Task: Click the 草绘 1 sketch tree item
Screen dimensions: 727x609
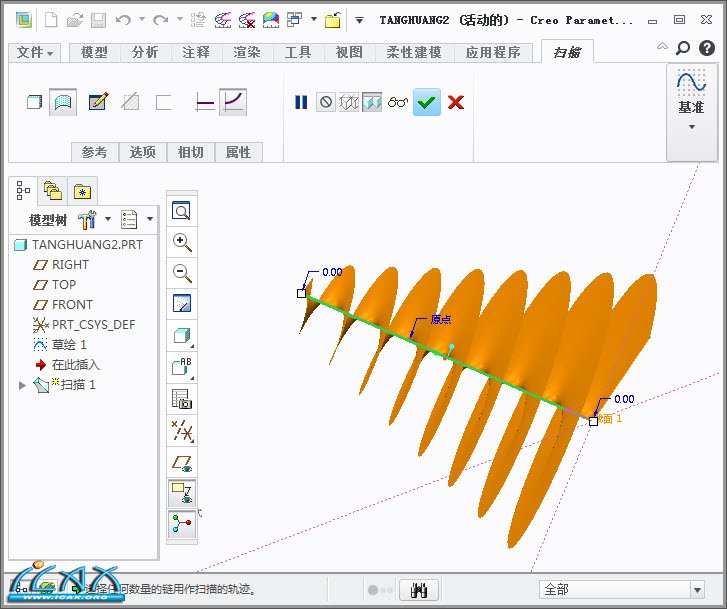Action: click(x=69, y=345)
